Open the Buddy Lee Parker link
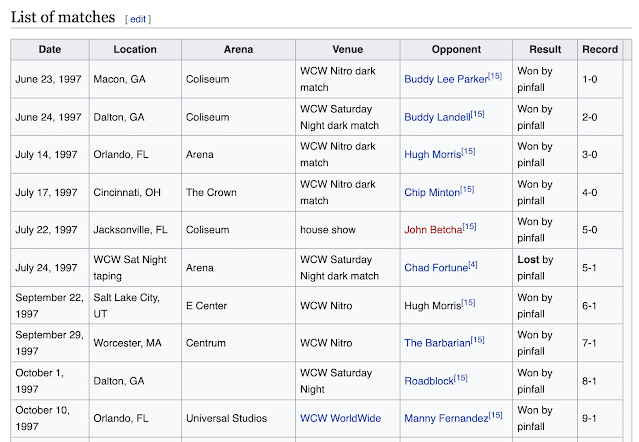The width and height of the screenshot is (639, 442). coord(446,79)
